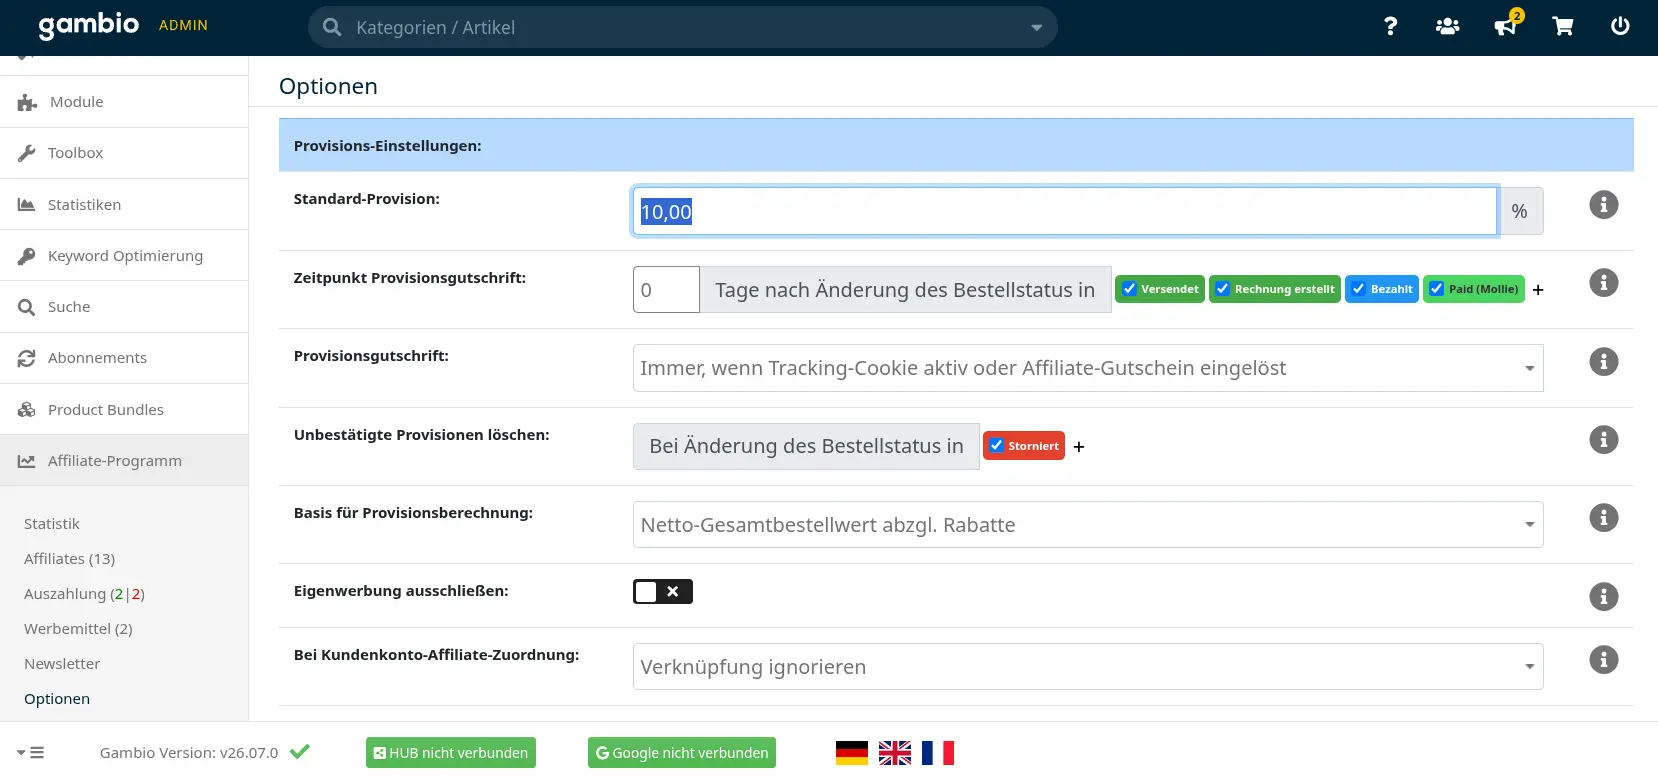The height and width of the screenshot is (778, 1658).
Task: Click the green version checkmark icon
Action: [x=300, y=751]
